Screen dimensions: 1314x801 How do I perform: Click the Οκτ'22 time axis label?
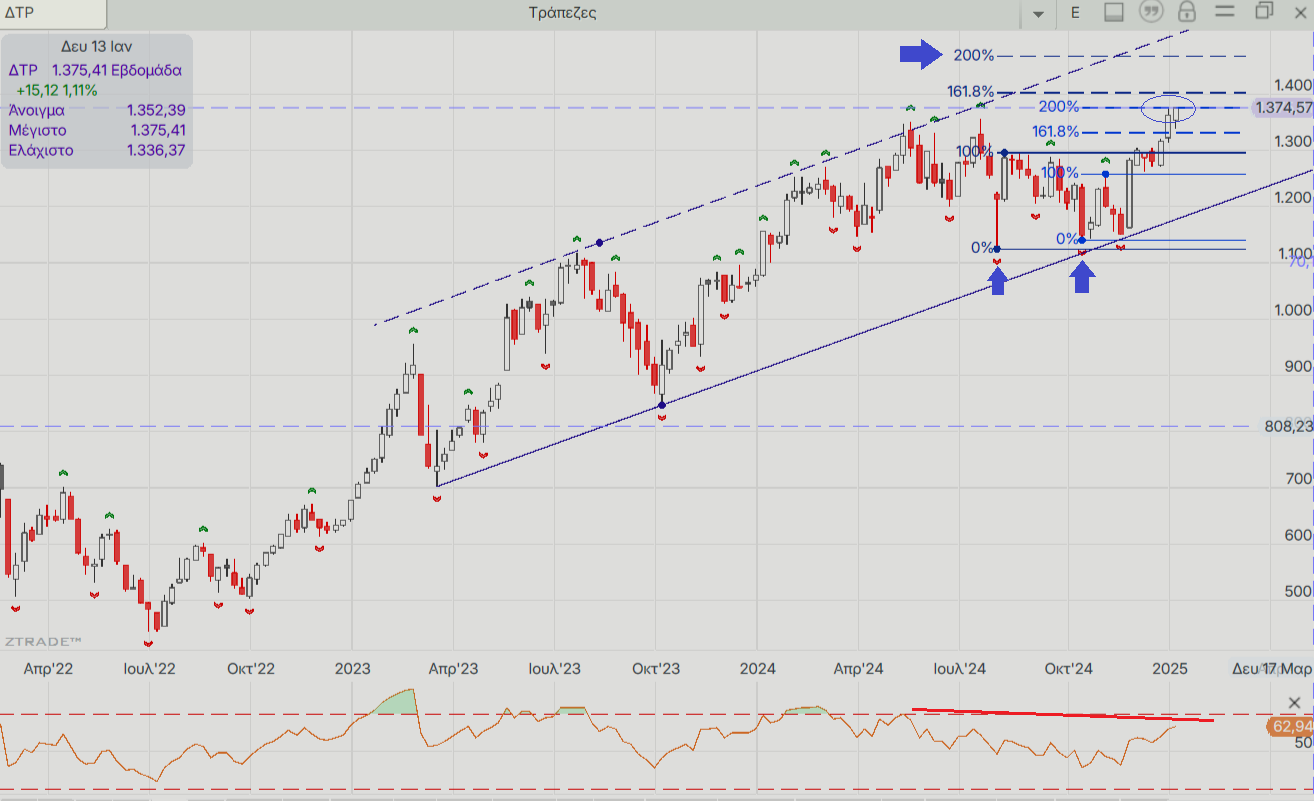(250, 668)
